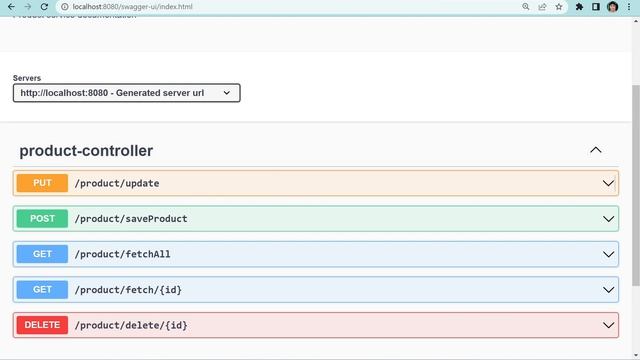Click the DELETE method badge
Viewport: 640px width, 360px height.
pos(42,325)
